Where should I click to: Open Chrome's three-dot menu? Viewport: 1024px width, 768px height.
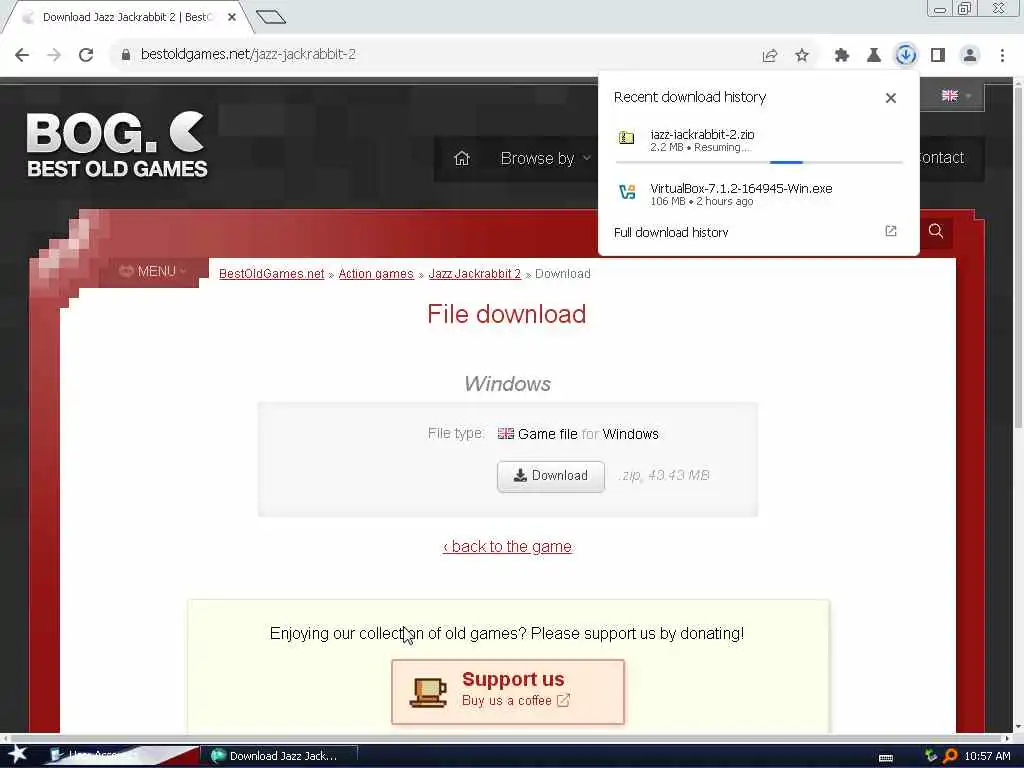point(1002,56)
